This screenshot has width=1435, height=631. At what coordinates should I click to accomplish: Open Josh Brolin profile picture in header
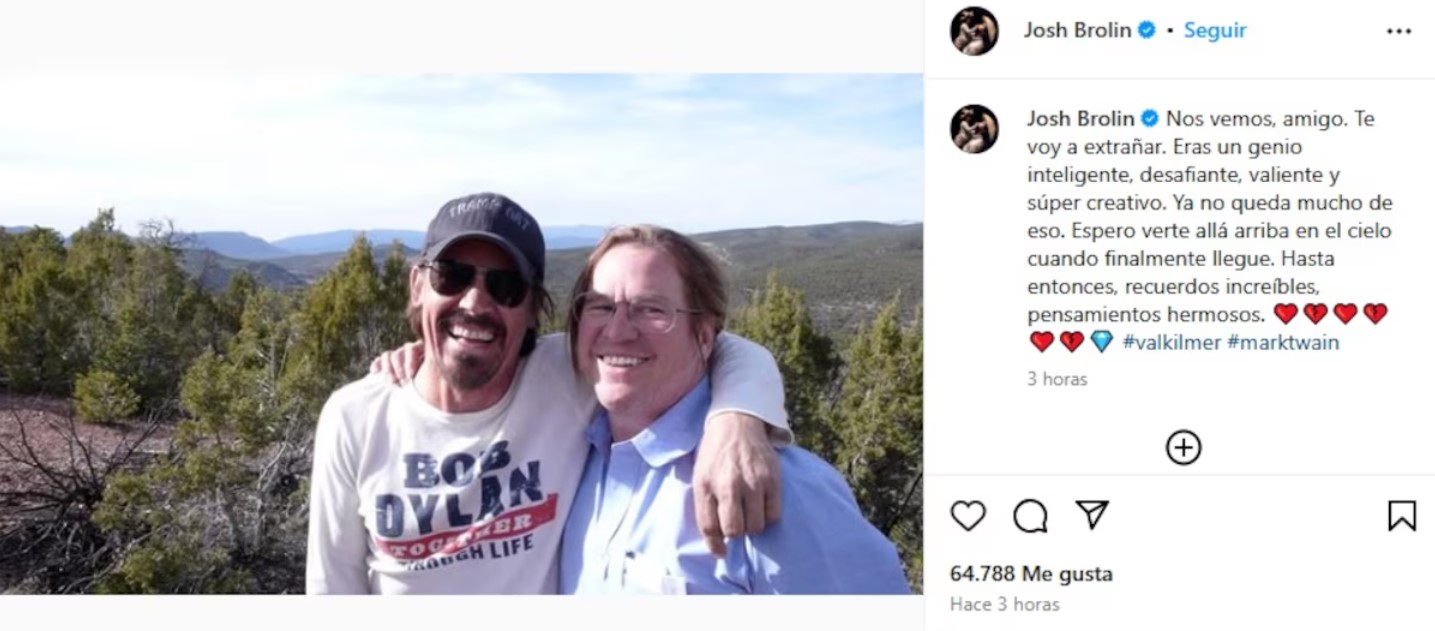974,31
